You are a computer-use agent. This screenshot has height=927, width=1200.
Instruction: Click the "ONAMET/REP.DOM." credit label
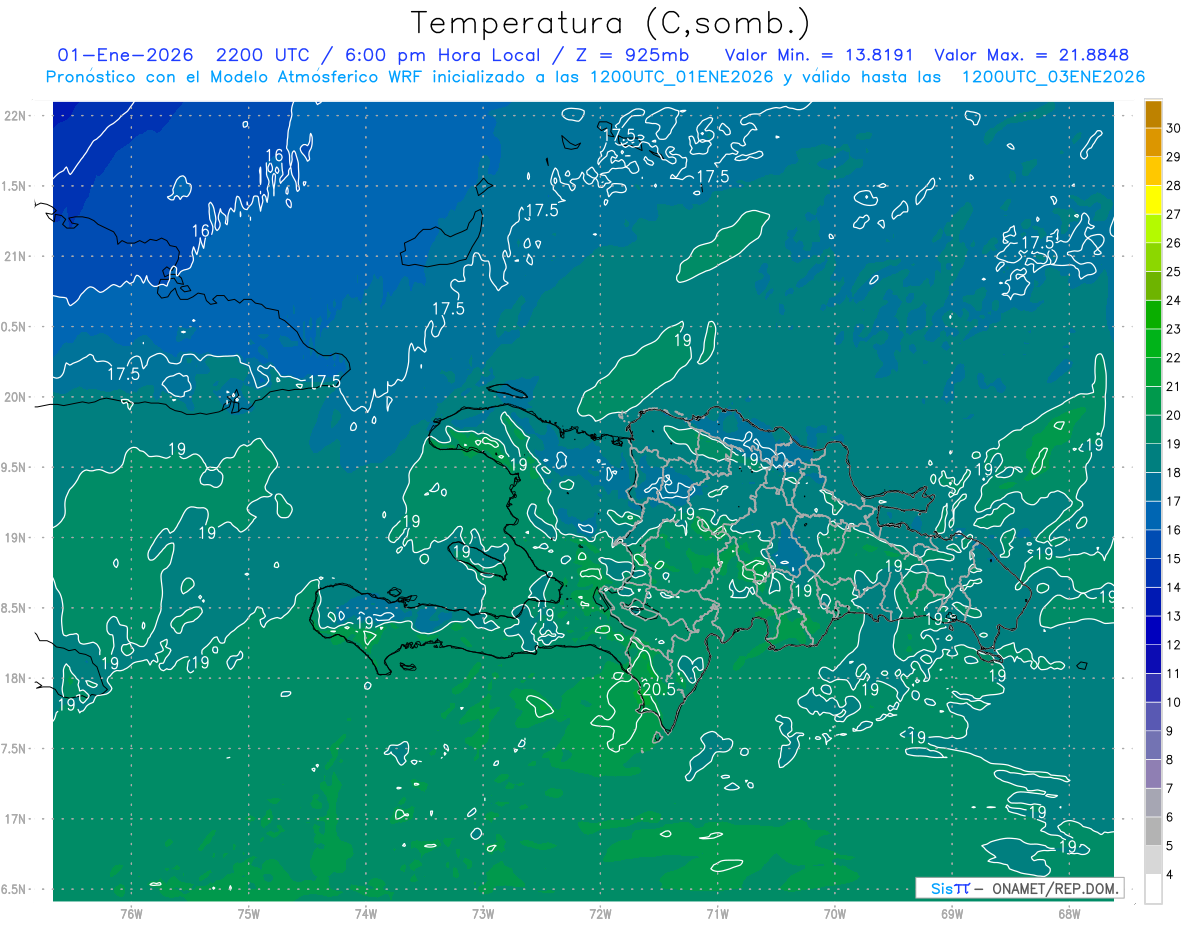click(x=1054, y=888)
